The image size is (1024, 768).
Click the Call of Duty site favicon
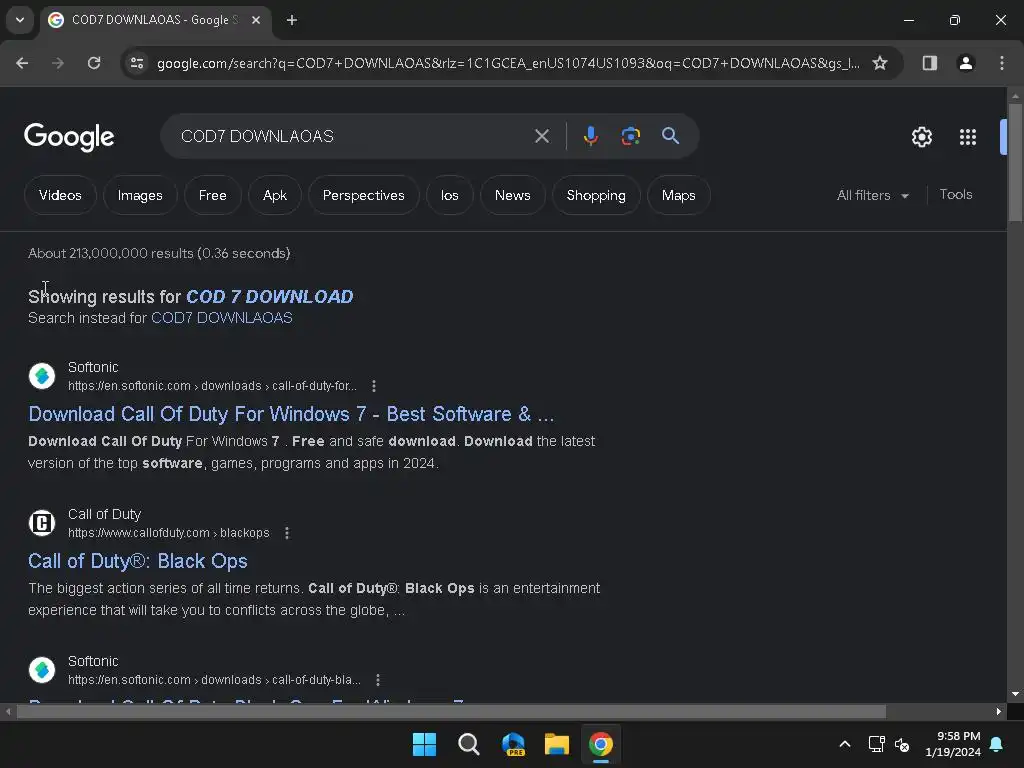click(x=42, y=523)
